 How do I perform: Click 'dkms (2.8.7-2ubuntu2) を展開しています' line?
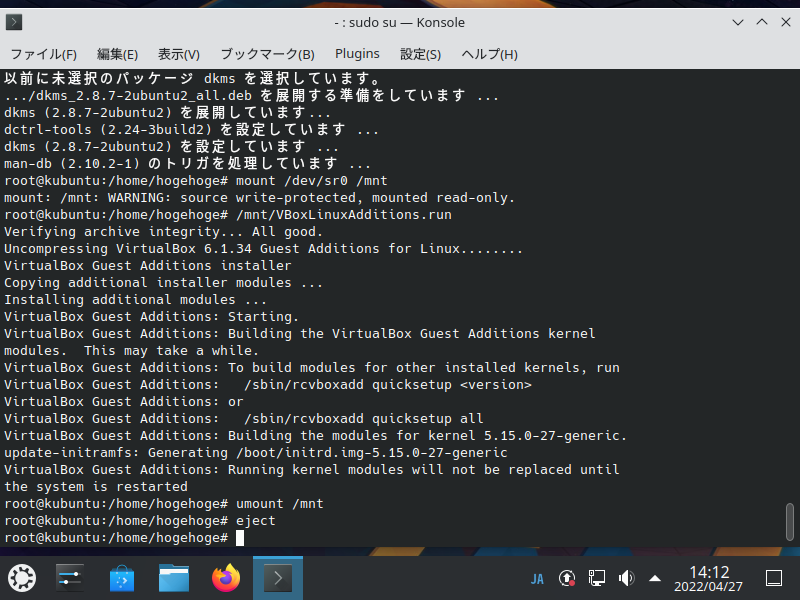(167, 113)
